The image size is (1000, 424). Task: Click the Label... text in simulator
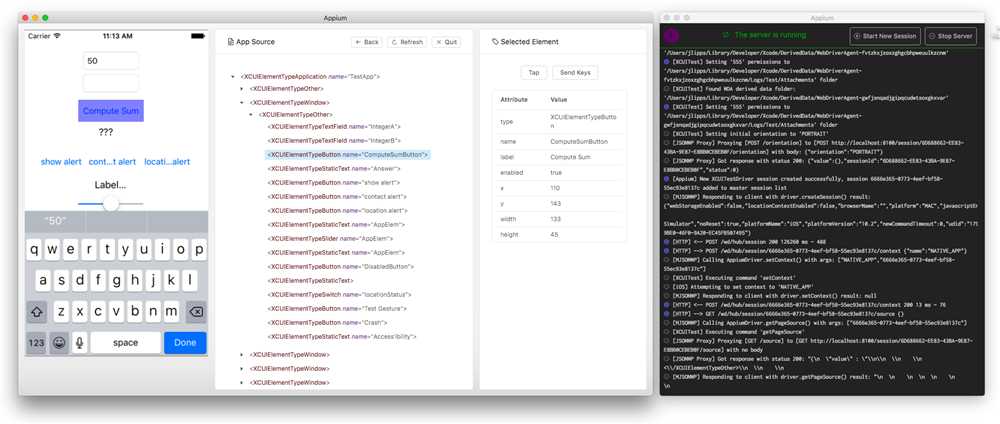[110, 185]
